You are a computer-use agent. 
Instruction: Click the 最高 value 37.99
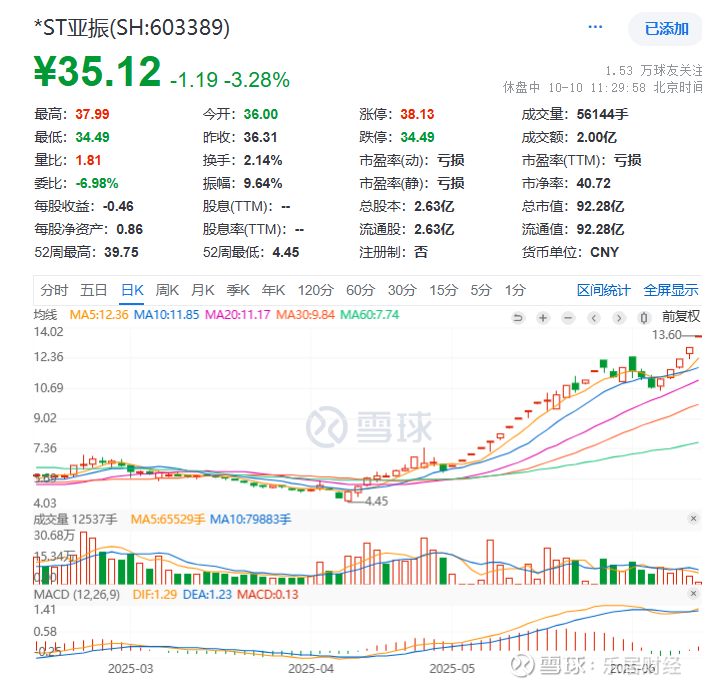tap(92, 114)
